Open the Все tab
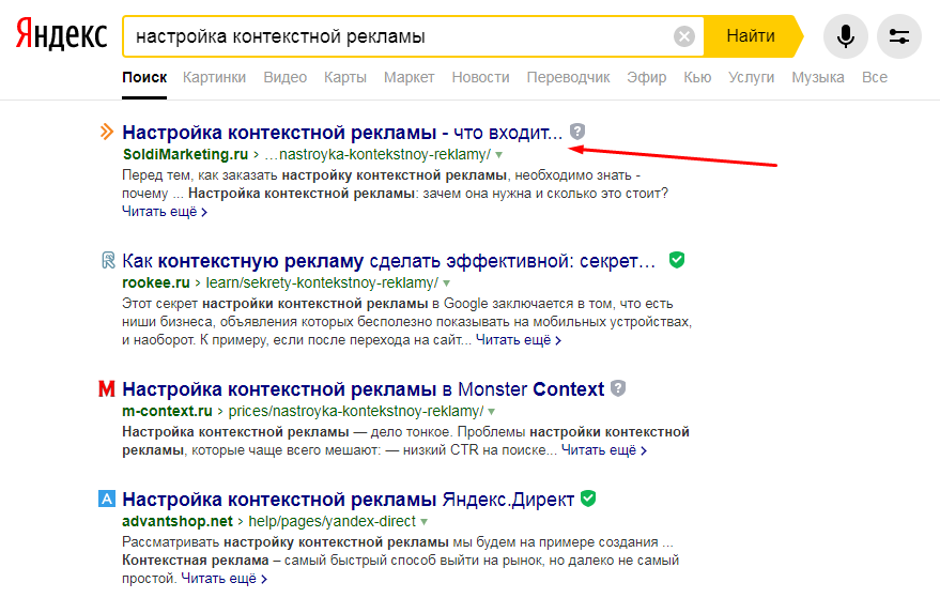The width and height of the screenshot is (941, 600). pyautogui.click(x=874, y=77)
